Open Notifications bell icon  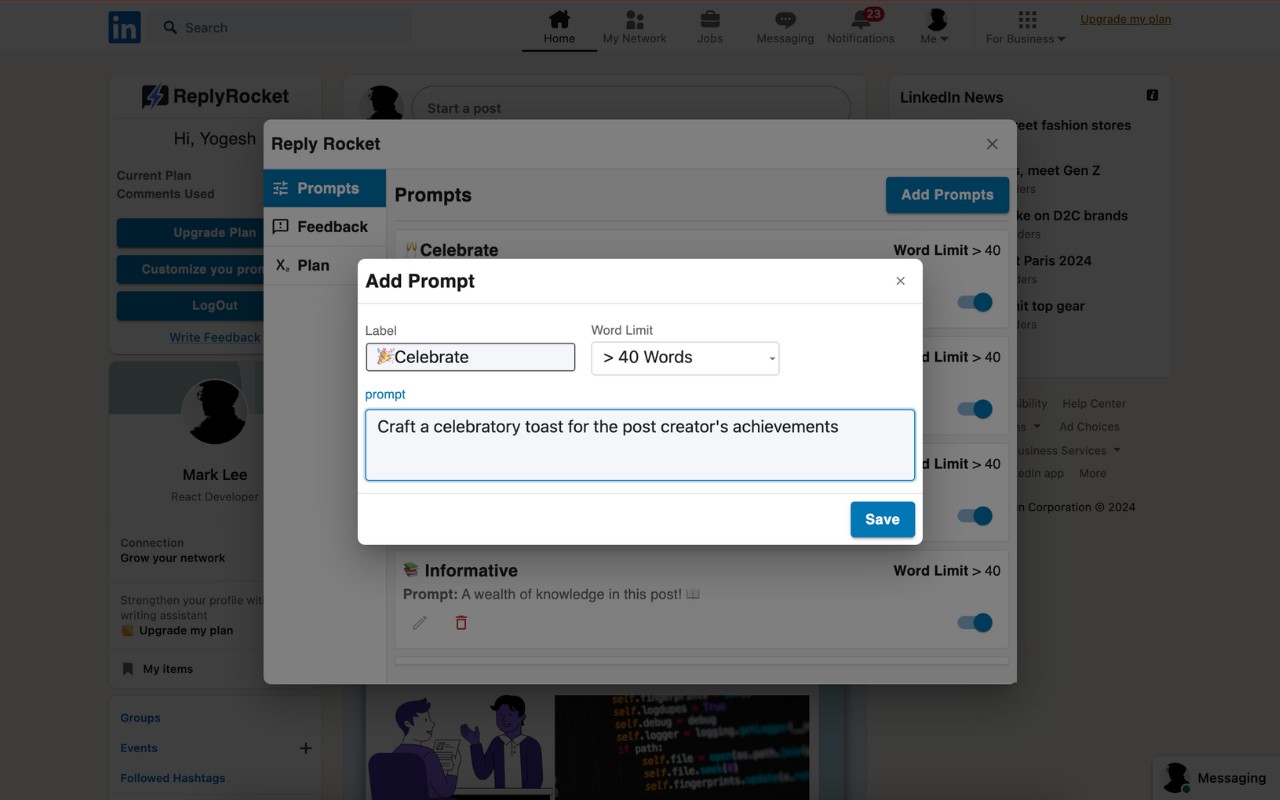tap(861, 27)
